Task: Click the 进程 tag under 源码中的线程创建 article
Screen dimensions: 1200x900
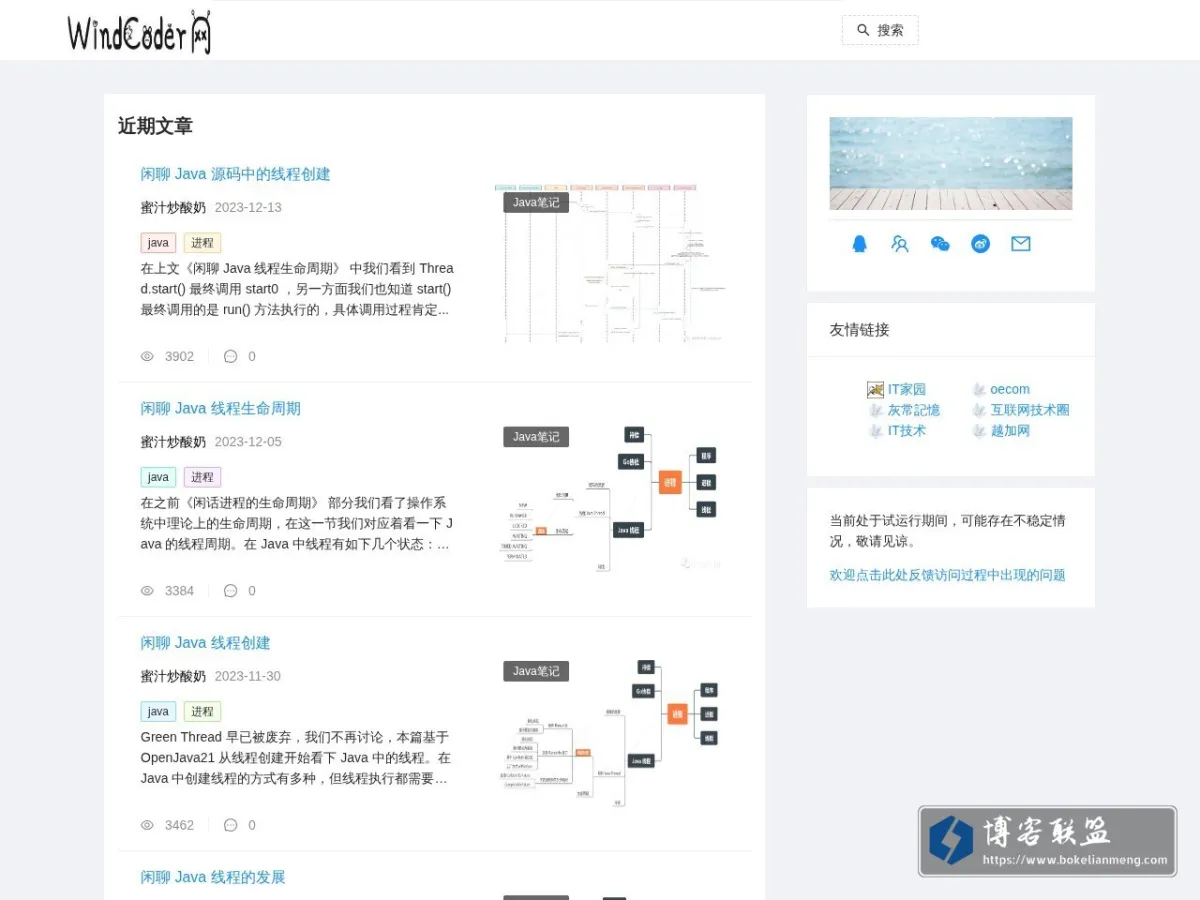Action: [202, 243]
